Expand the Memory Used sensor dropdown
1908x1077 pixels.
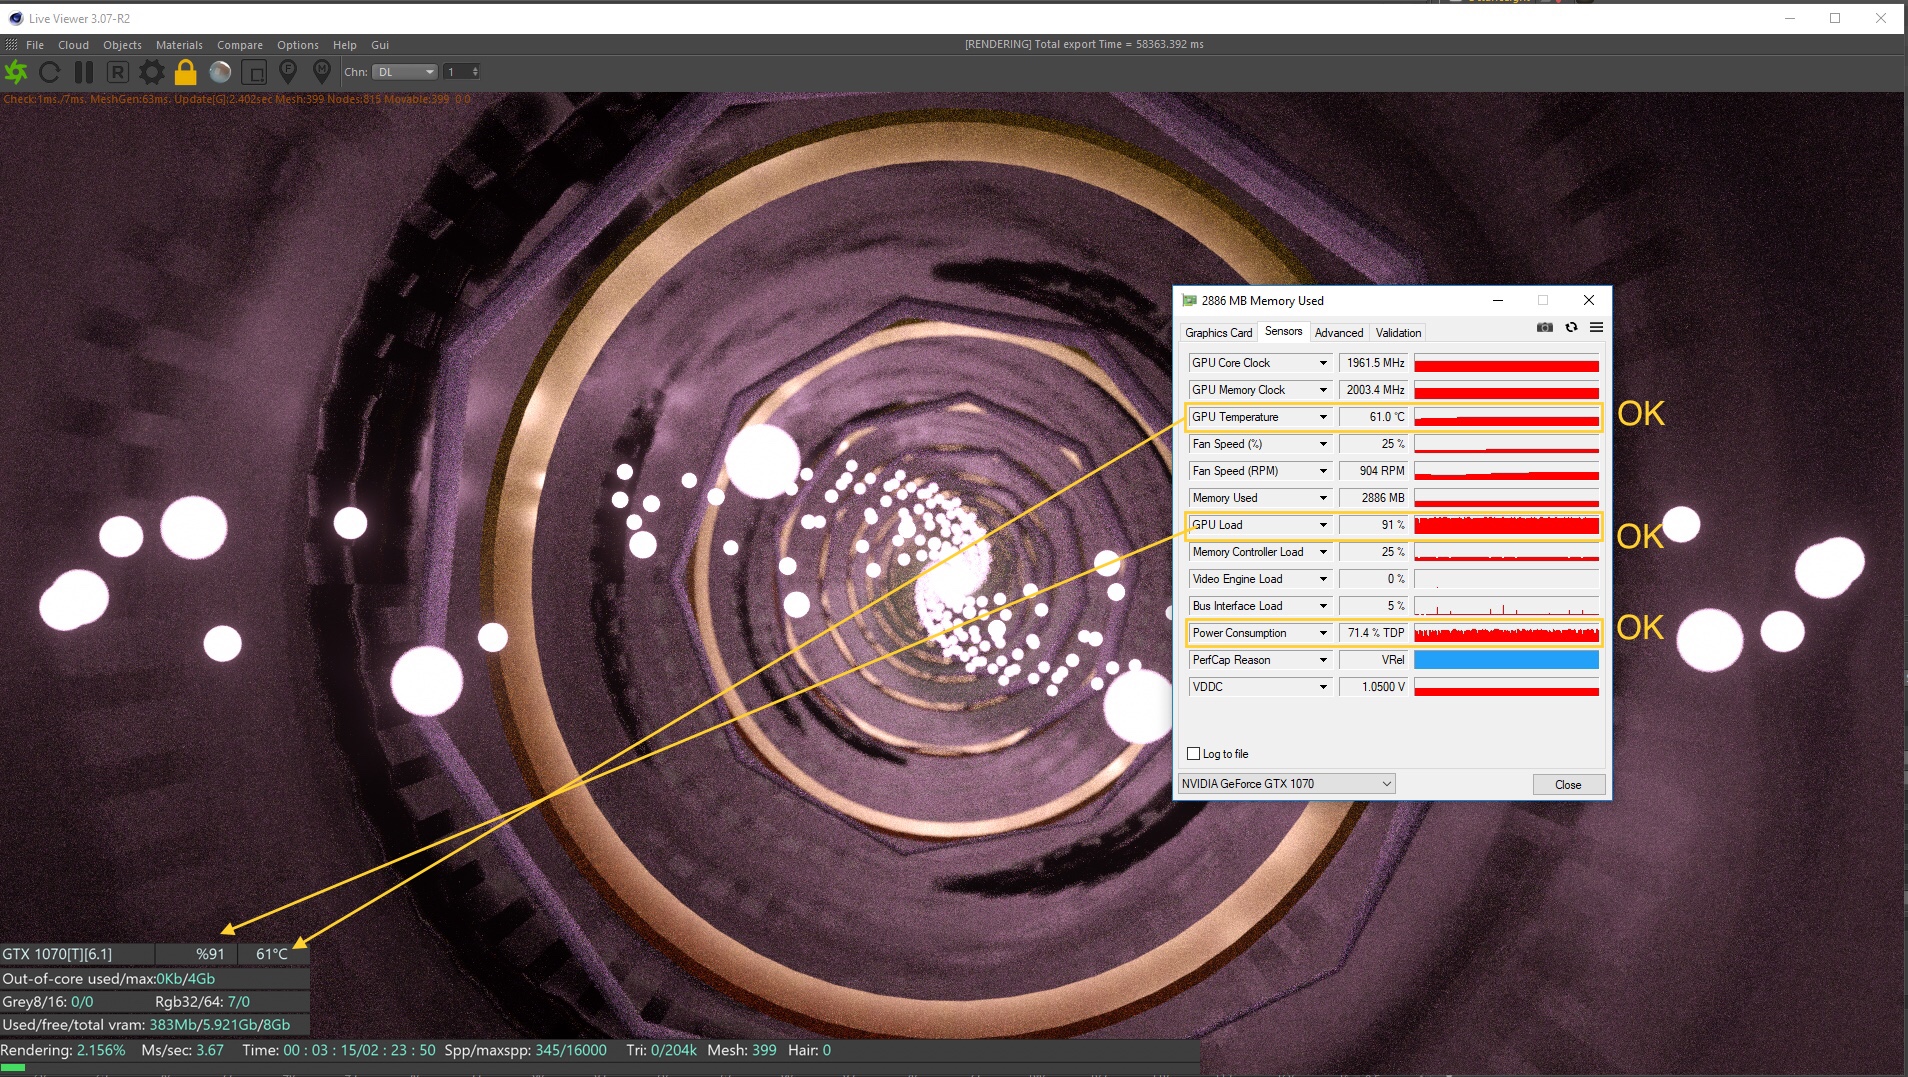pyautogui.click(x=1323, y=498)
